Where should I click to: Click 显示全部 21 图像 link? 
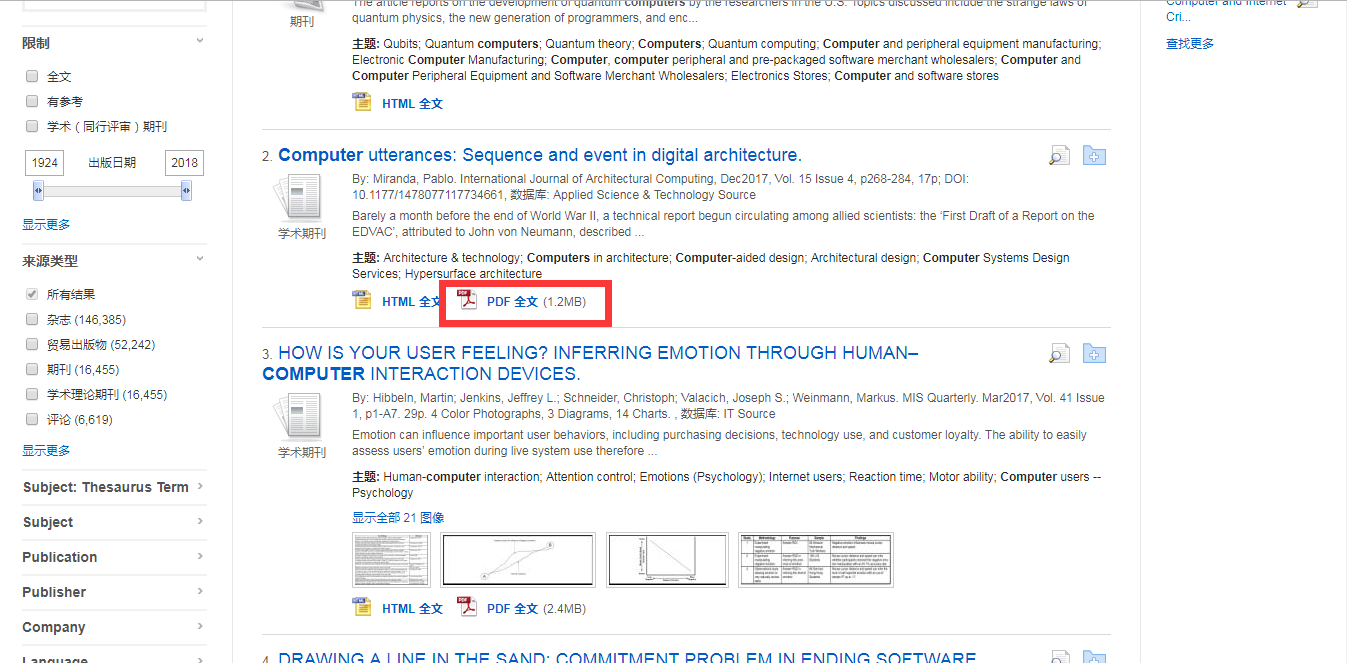tap(398, 517)
